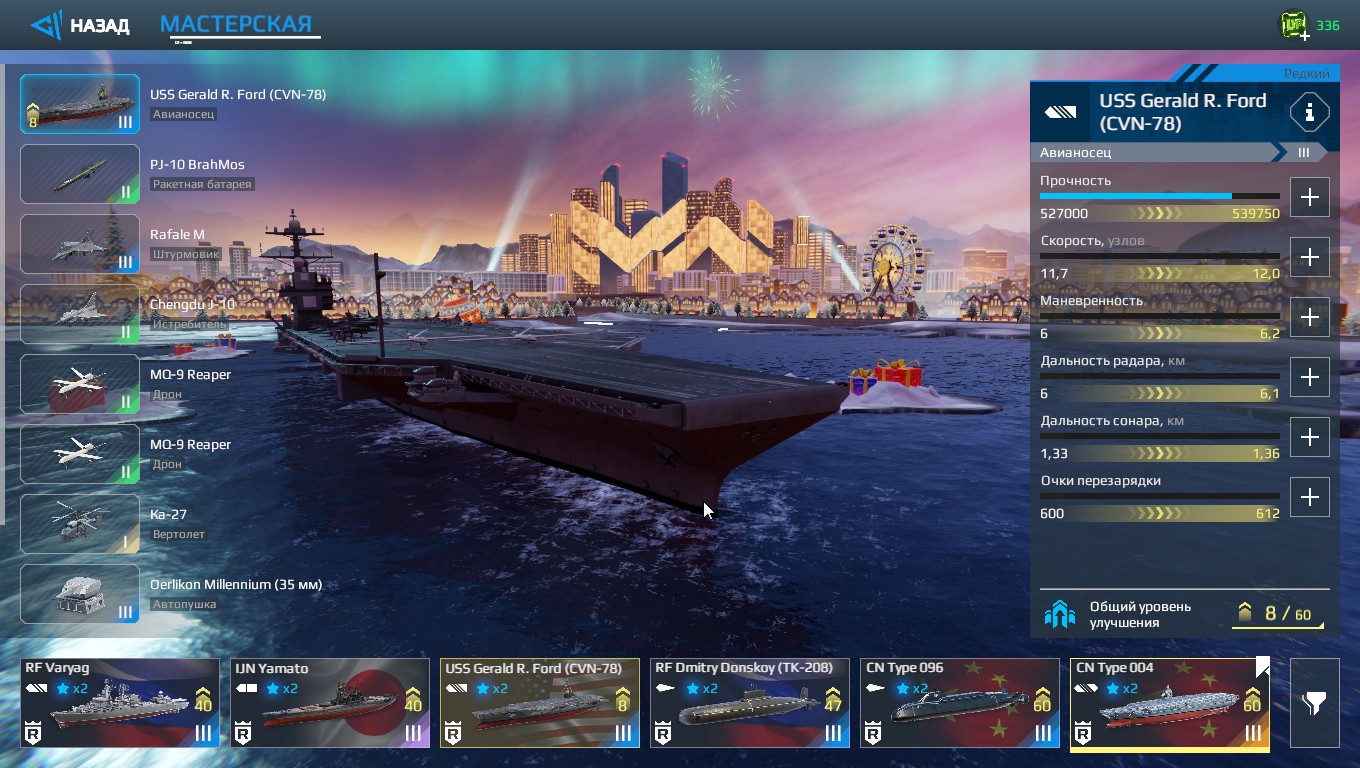Screen dimensions: 1360x768
Task: Select the first MQ-9 Reaper drone slot
Action: coord(80,384)
